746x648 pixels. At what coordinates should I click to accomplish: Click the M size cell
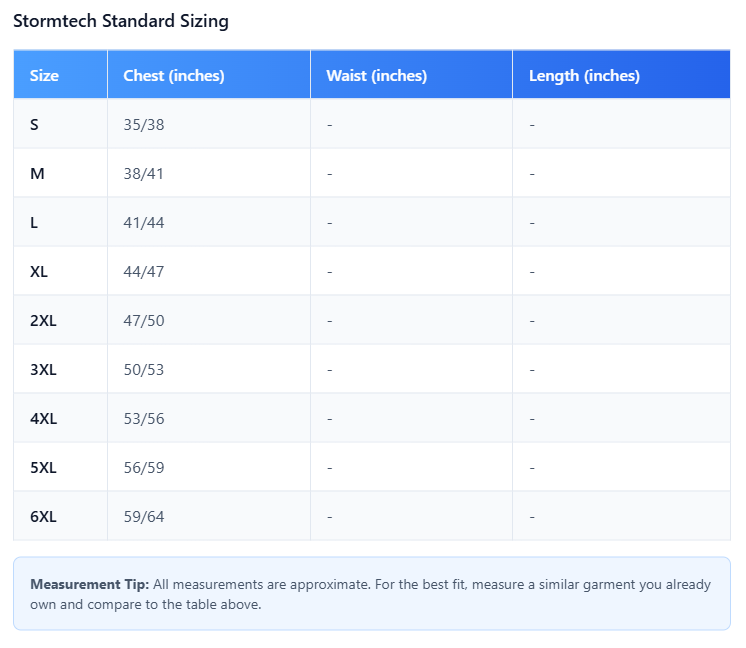coord(60,174)
